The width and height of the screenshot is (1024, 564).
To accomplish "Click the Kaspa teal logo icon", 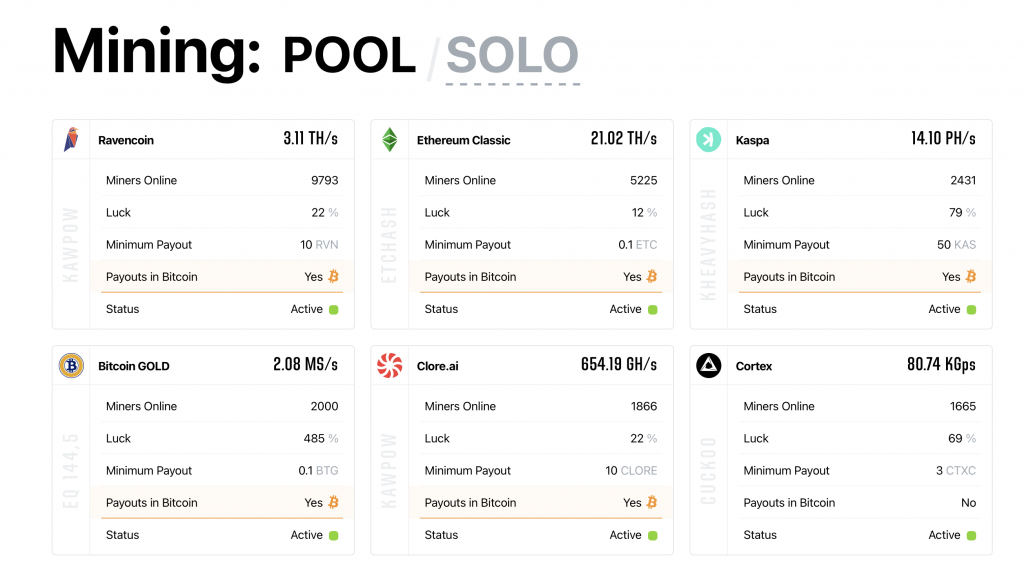I will [709, 140].
